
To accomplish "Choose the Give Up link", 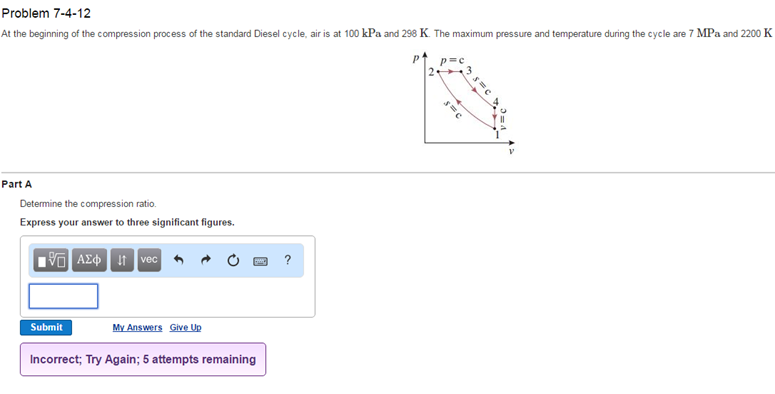I will coord(185,327).
